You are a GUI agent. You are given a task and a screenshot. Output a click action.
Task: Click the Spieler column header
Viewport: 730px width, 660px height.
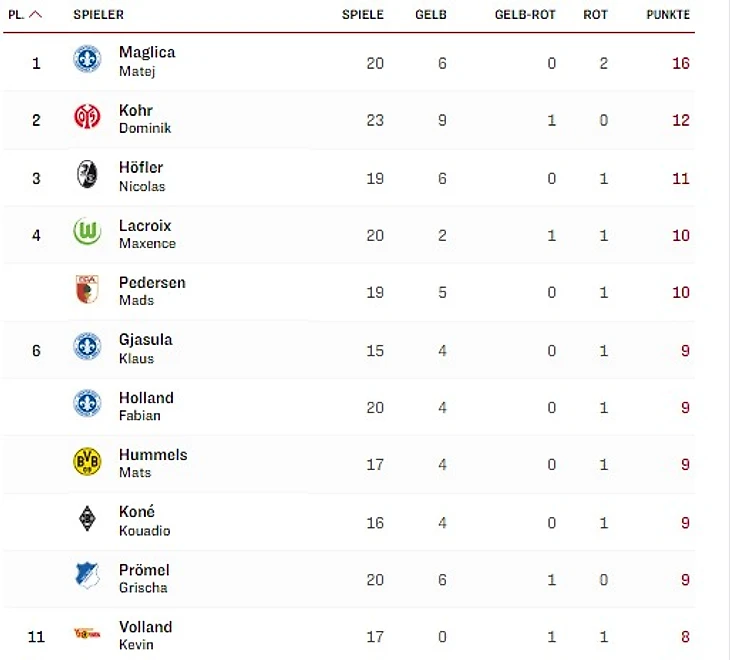click(99, 15)
